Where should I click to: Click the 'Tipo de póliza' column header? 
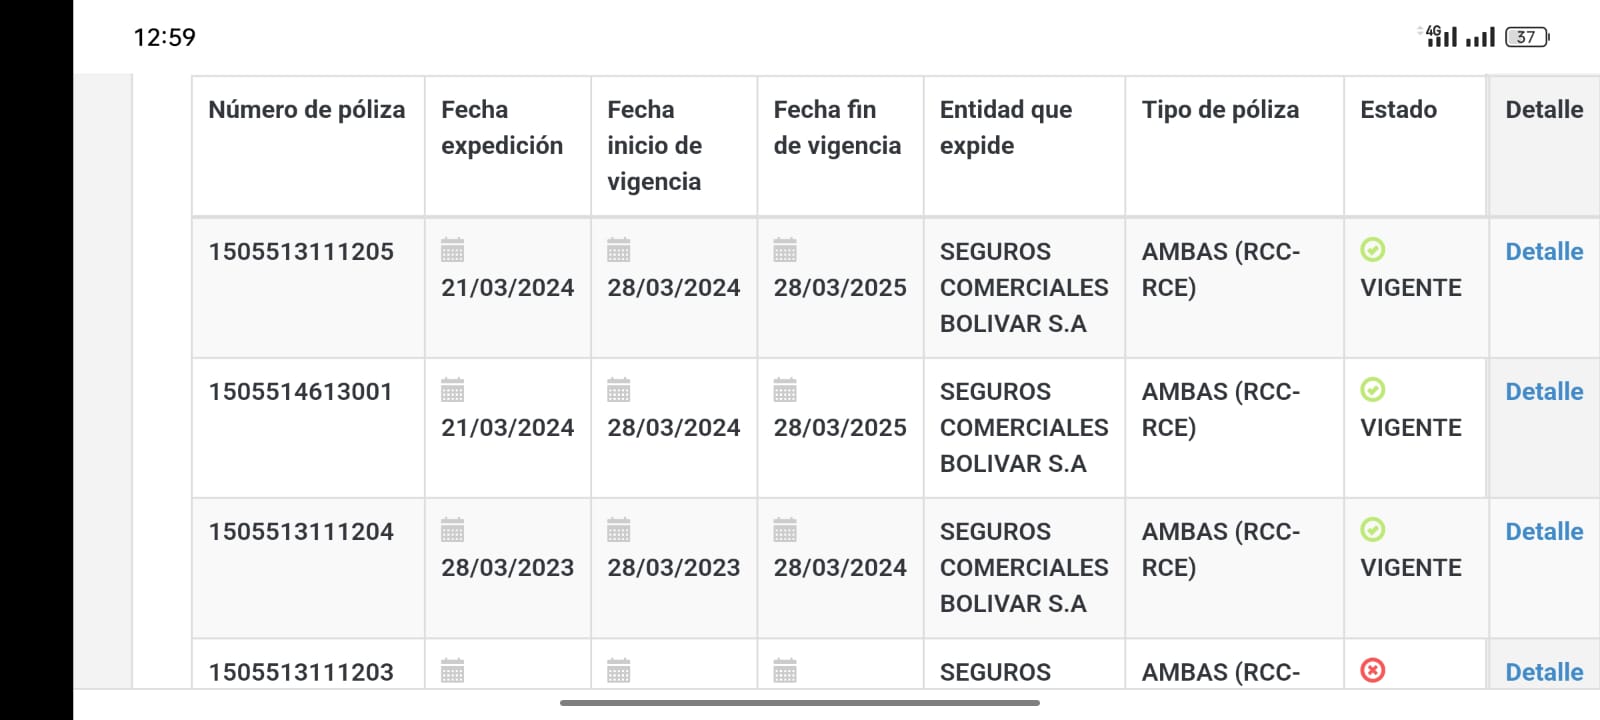click(x=1220, y=110)
